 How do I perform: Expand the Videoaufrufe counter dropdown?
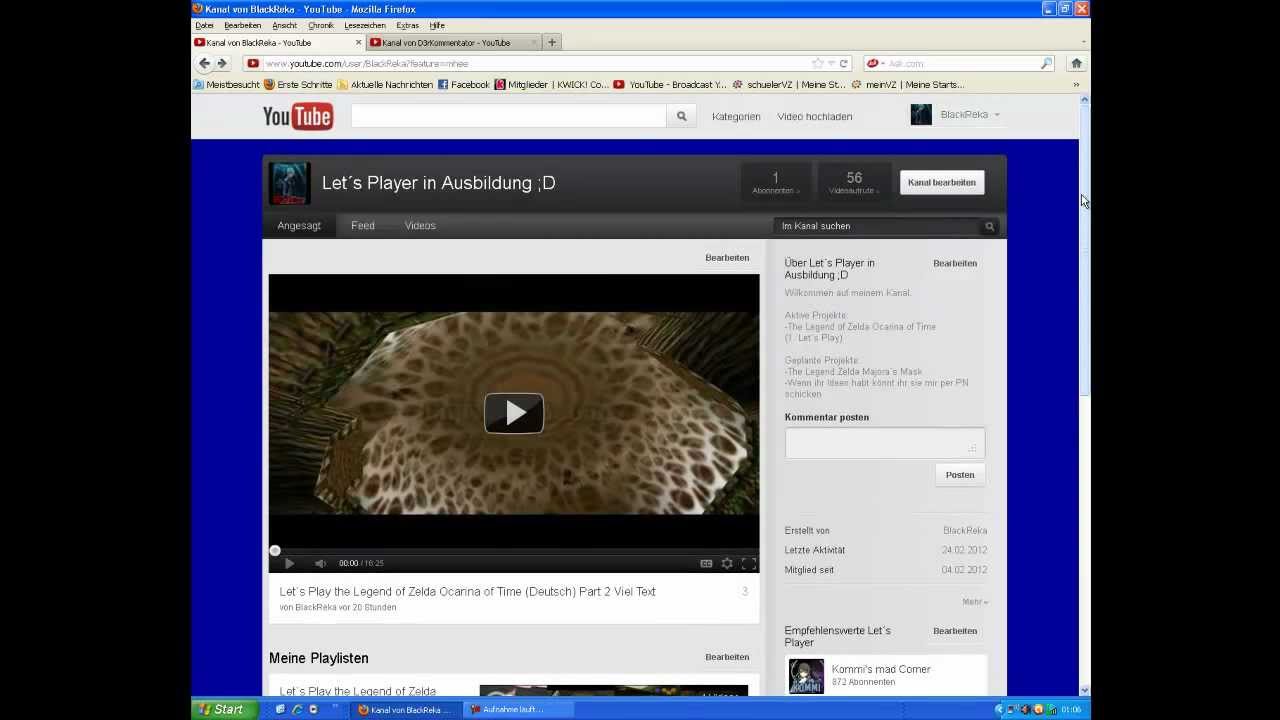(x=854, y=183)
